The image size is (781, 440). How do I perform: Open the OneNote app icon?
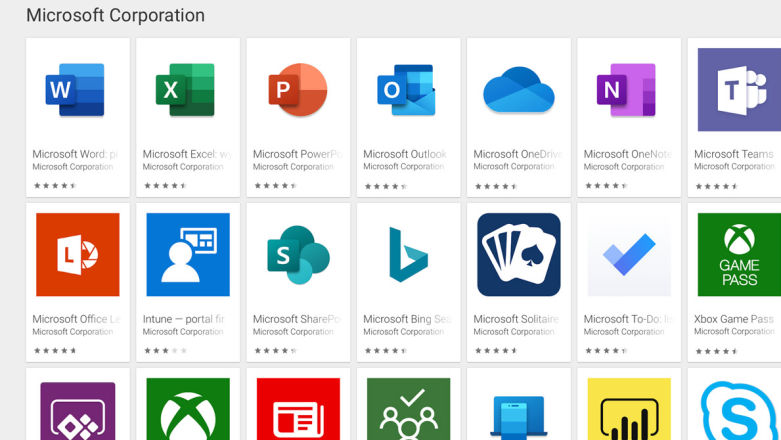pyautogui.click(x=626, y=90)
